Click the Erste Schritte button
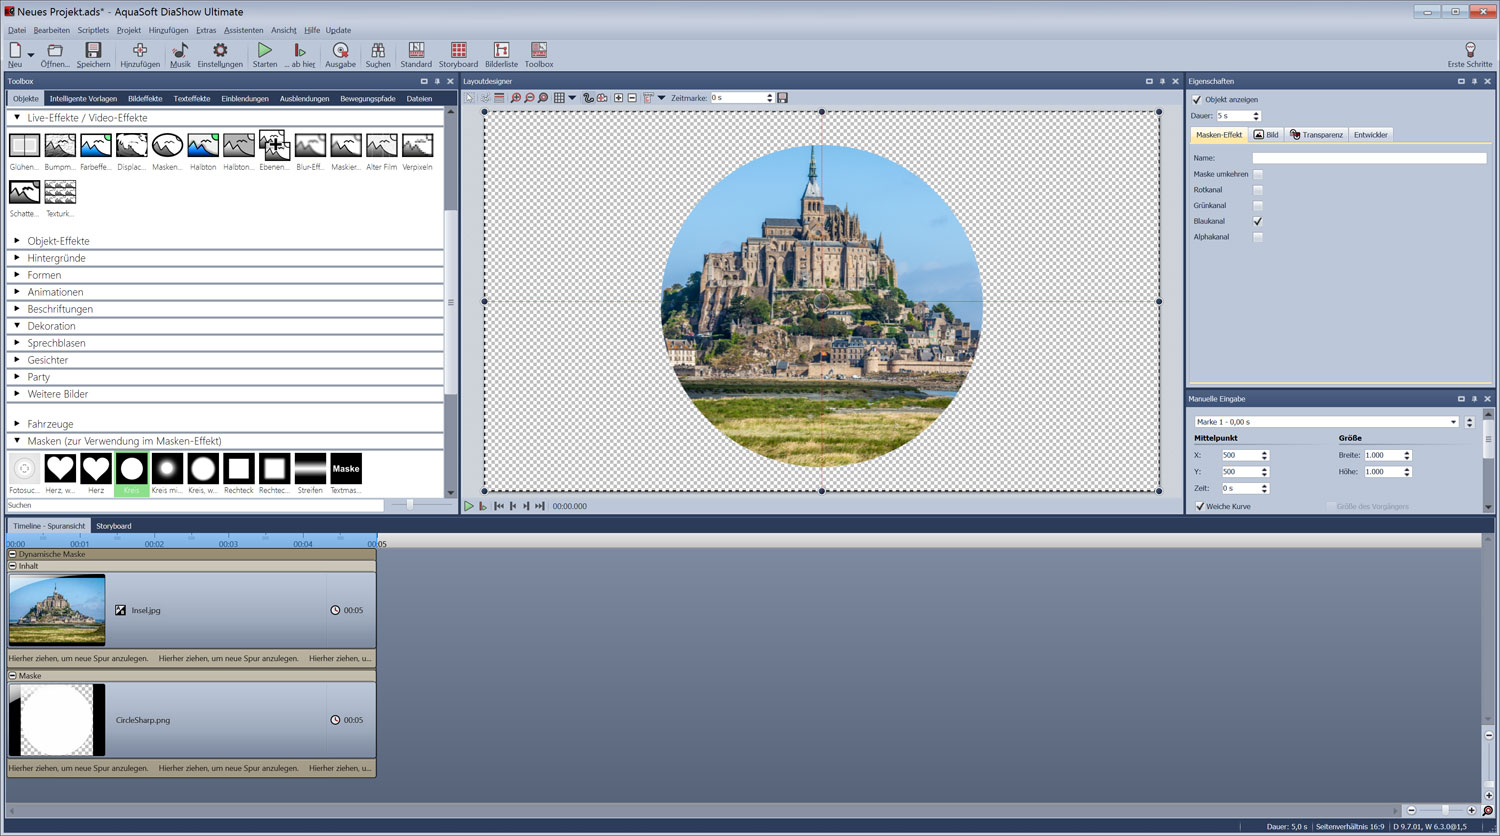This screenshot has height=836, width=1500. click(x=1469, y=54)
